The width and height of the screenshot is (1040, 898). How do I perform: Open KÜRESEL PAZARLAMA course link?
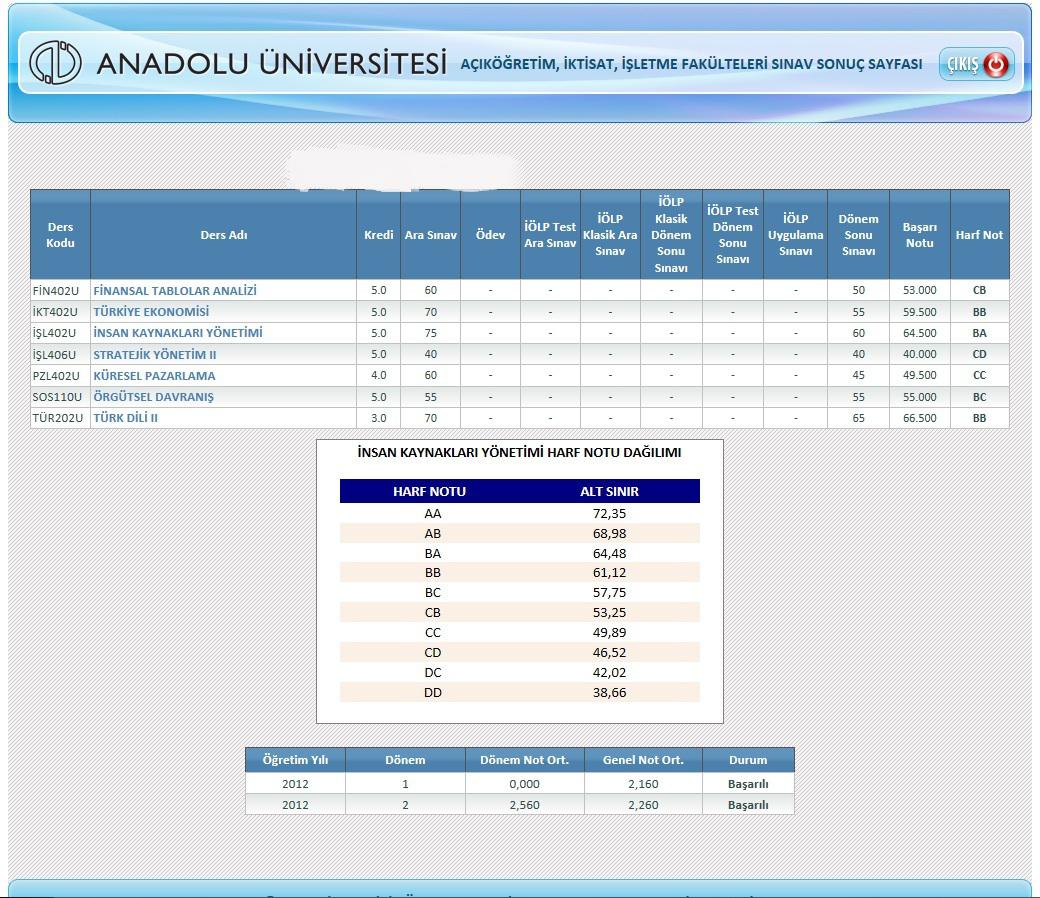tap(154, 375)
